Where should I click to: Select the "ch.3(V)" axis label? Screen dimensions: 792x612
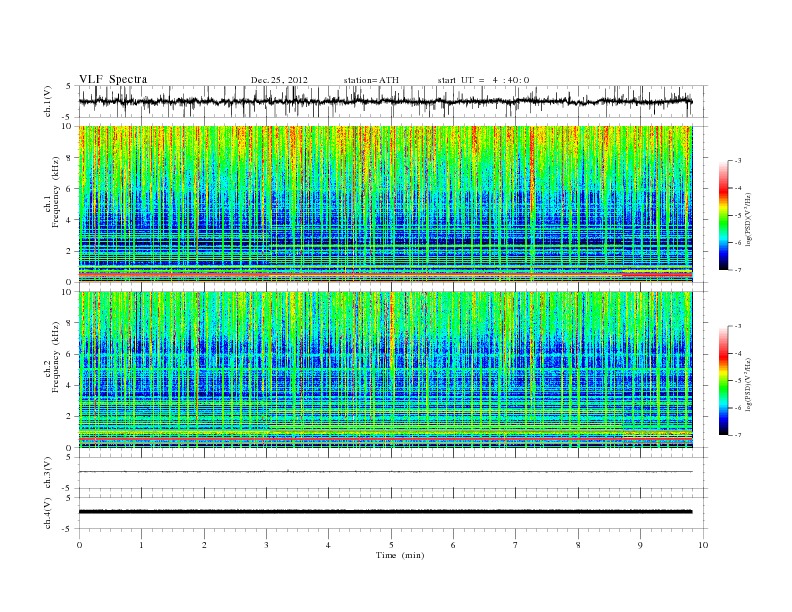point(48,473)
